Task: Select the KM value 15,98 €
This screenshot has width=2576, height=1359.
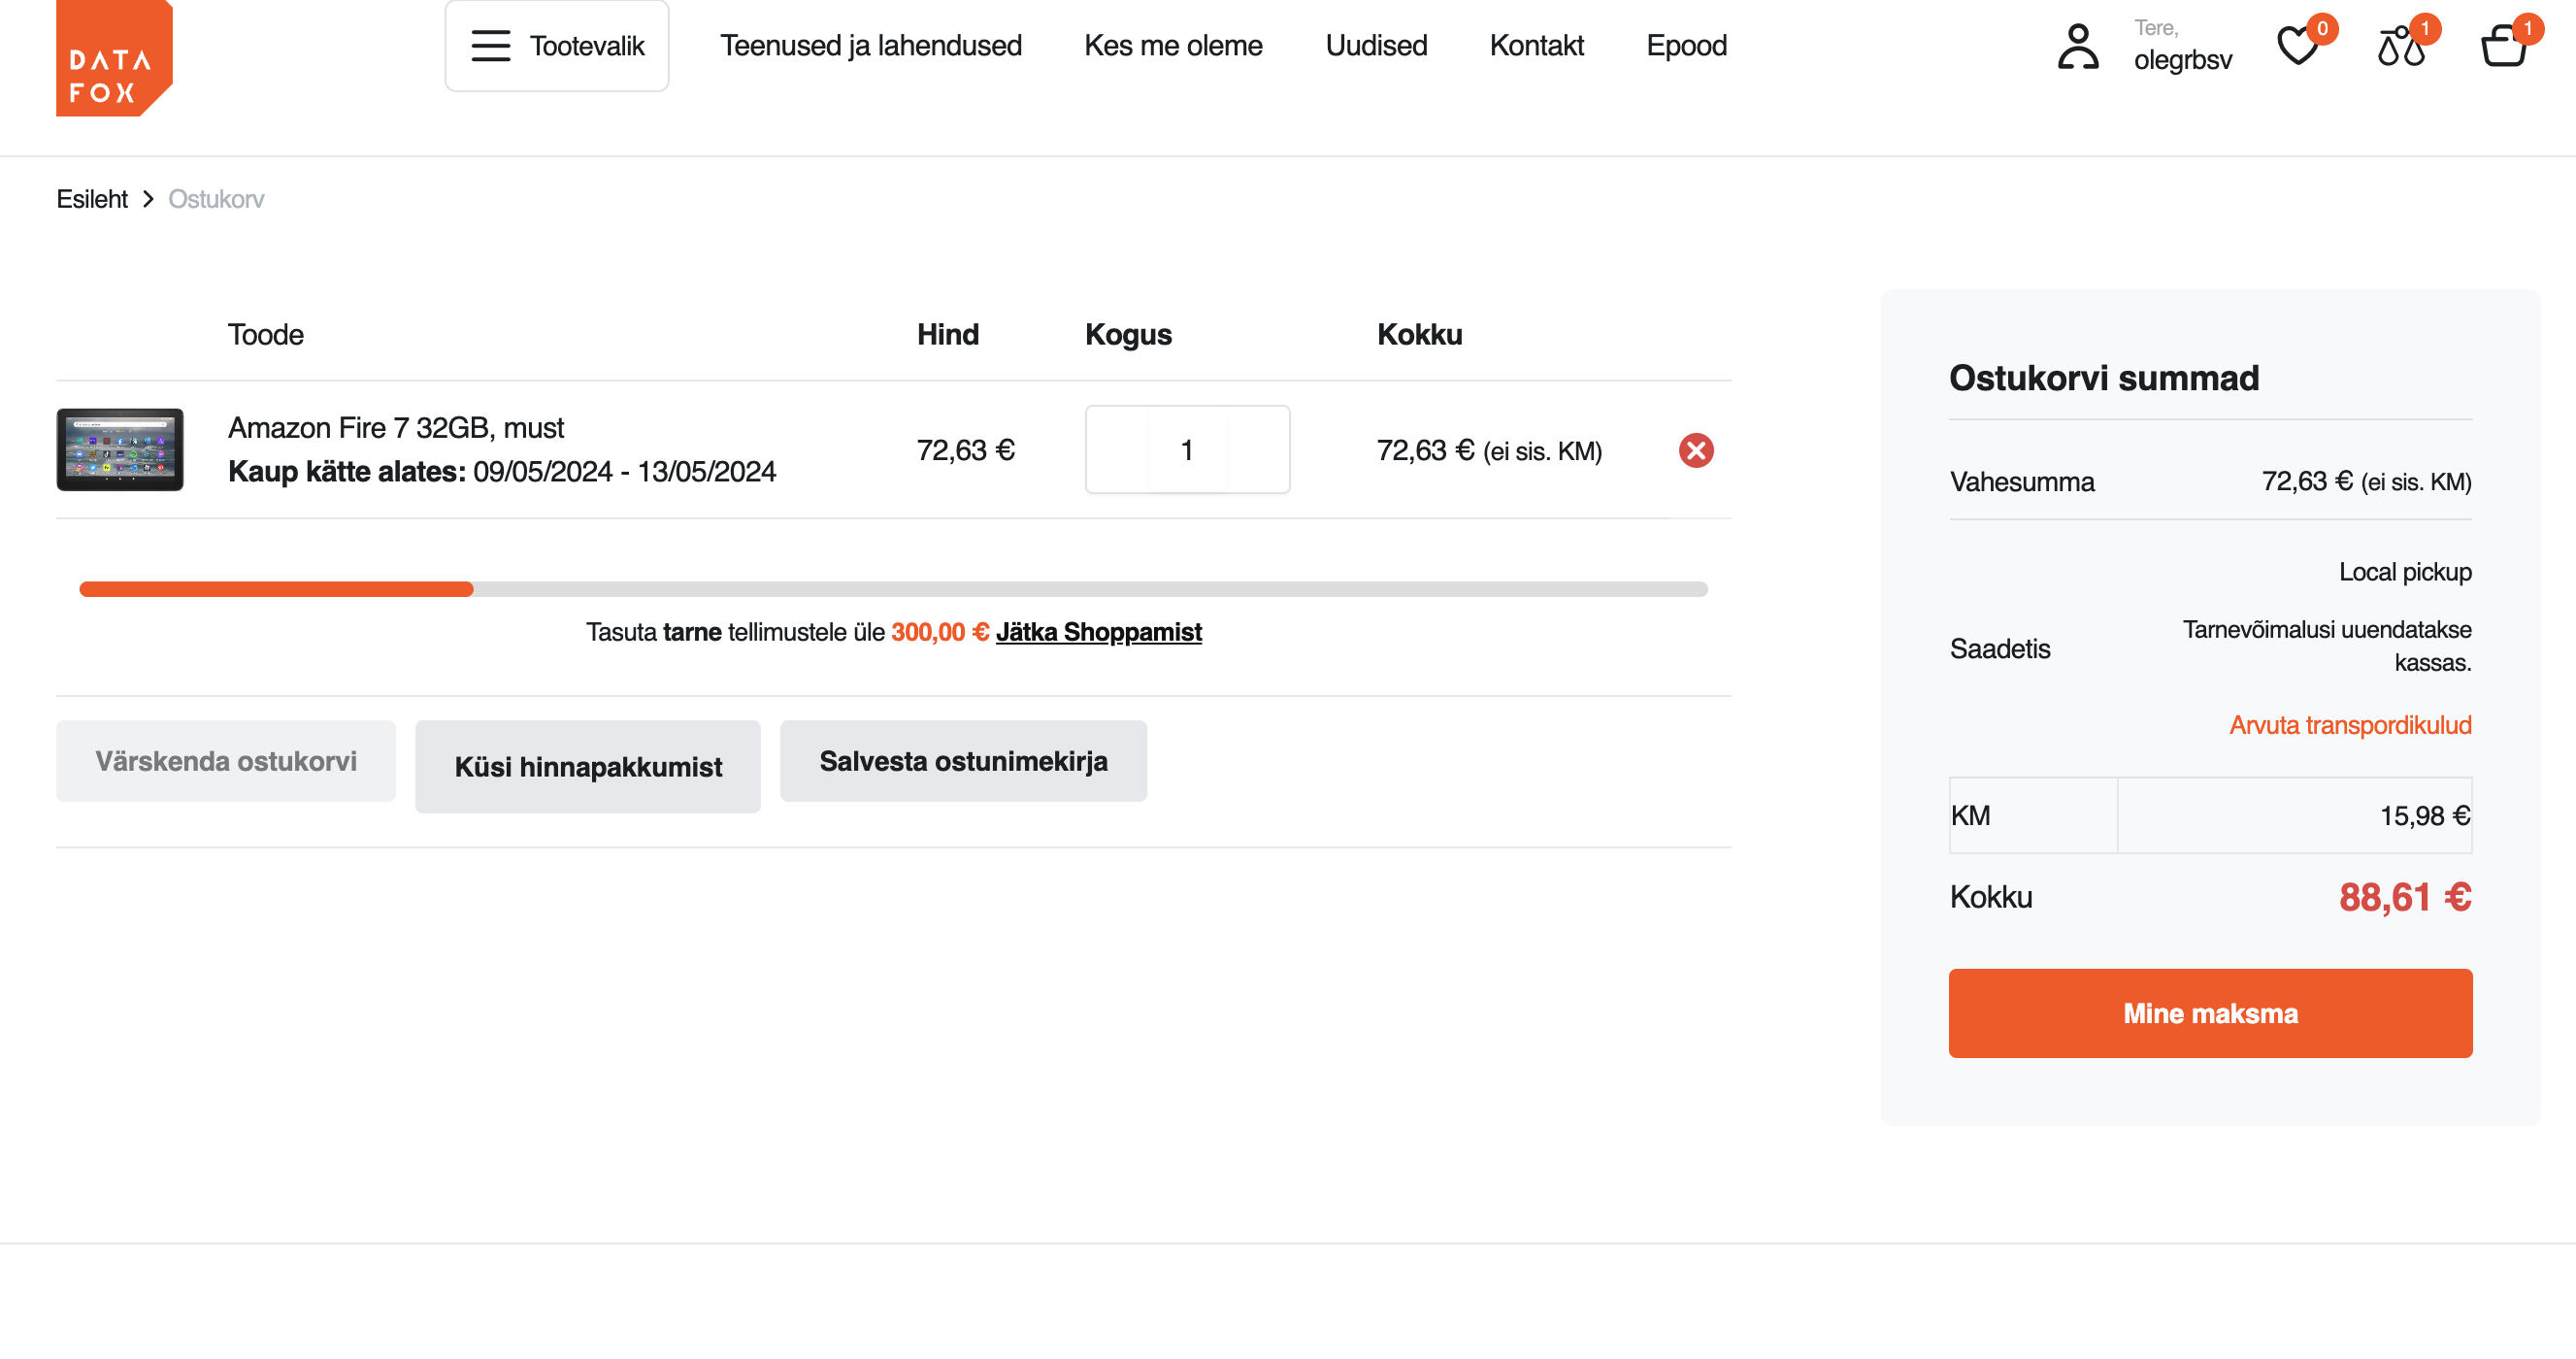Action: coord(2425,816)
